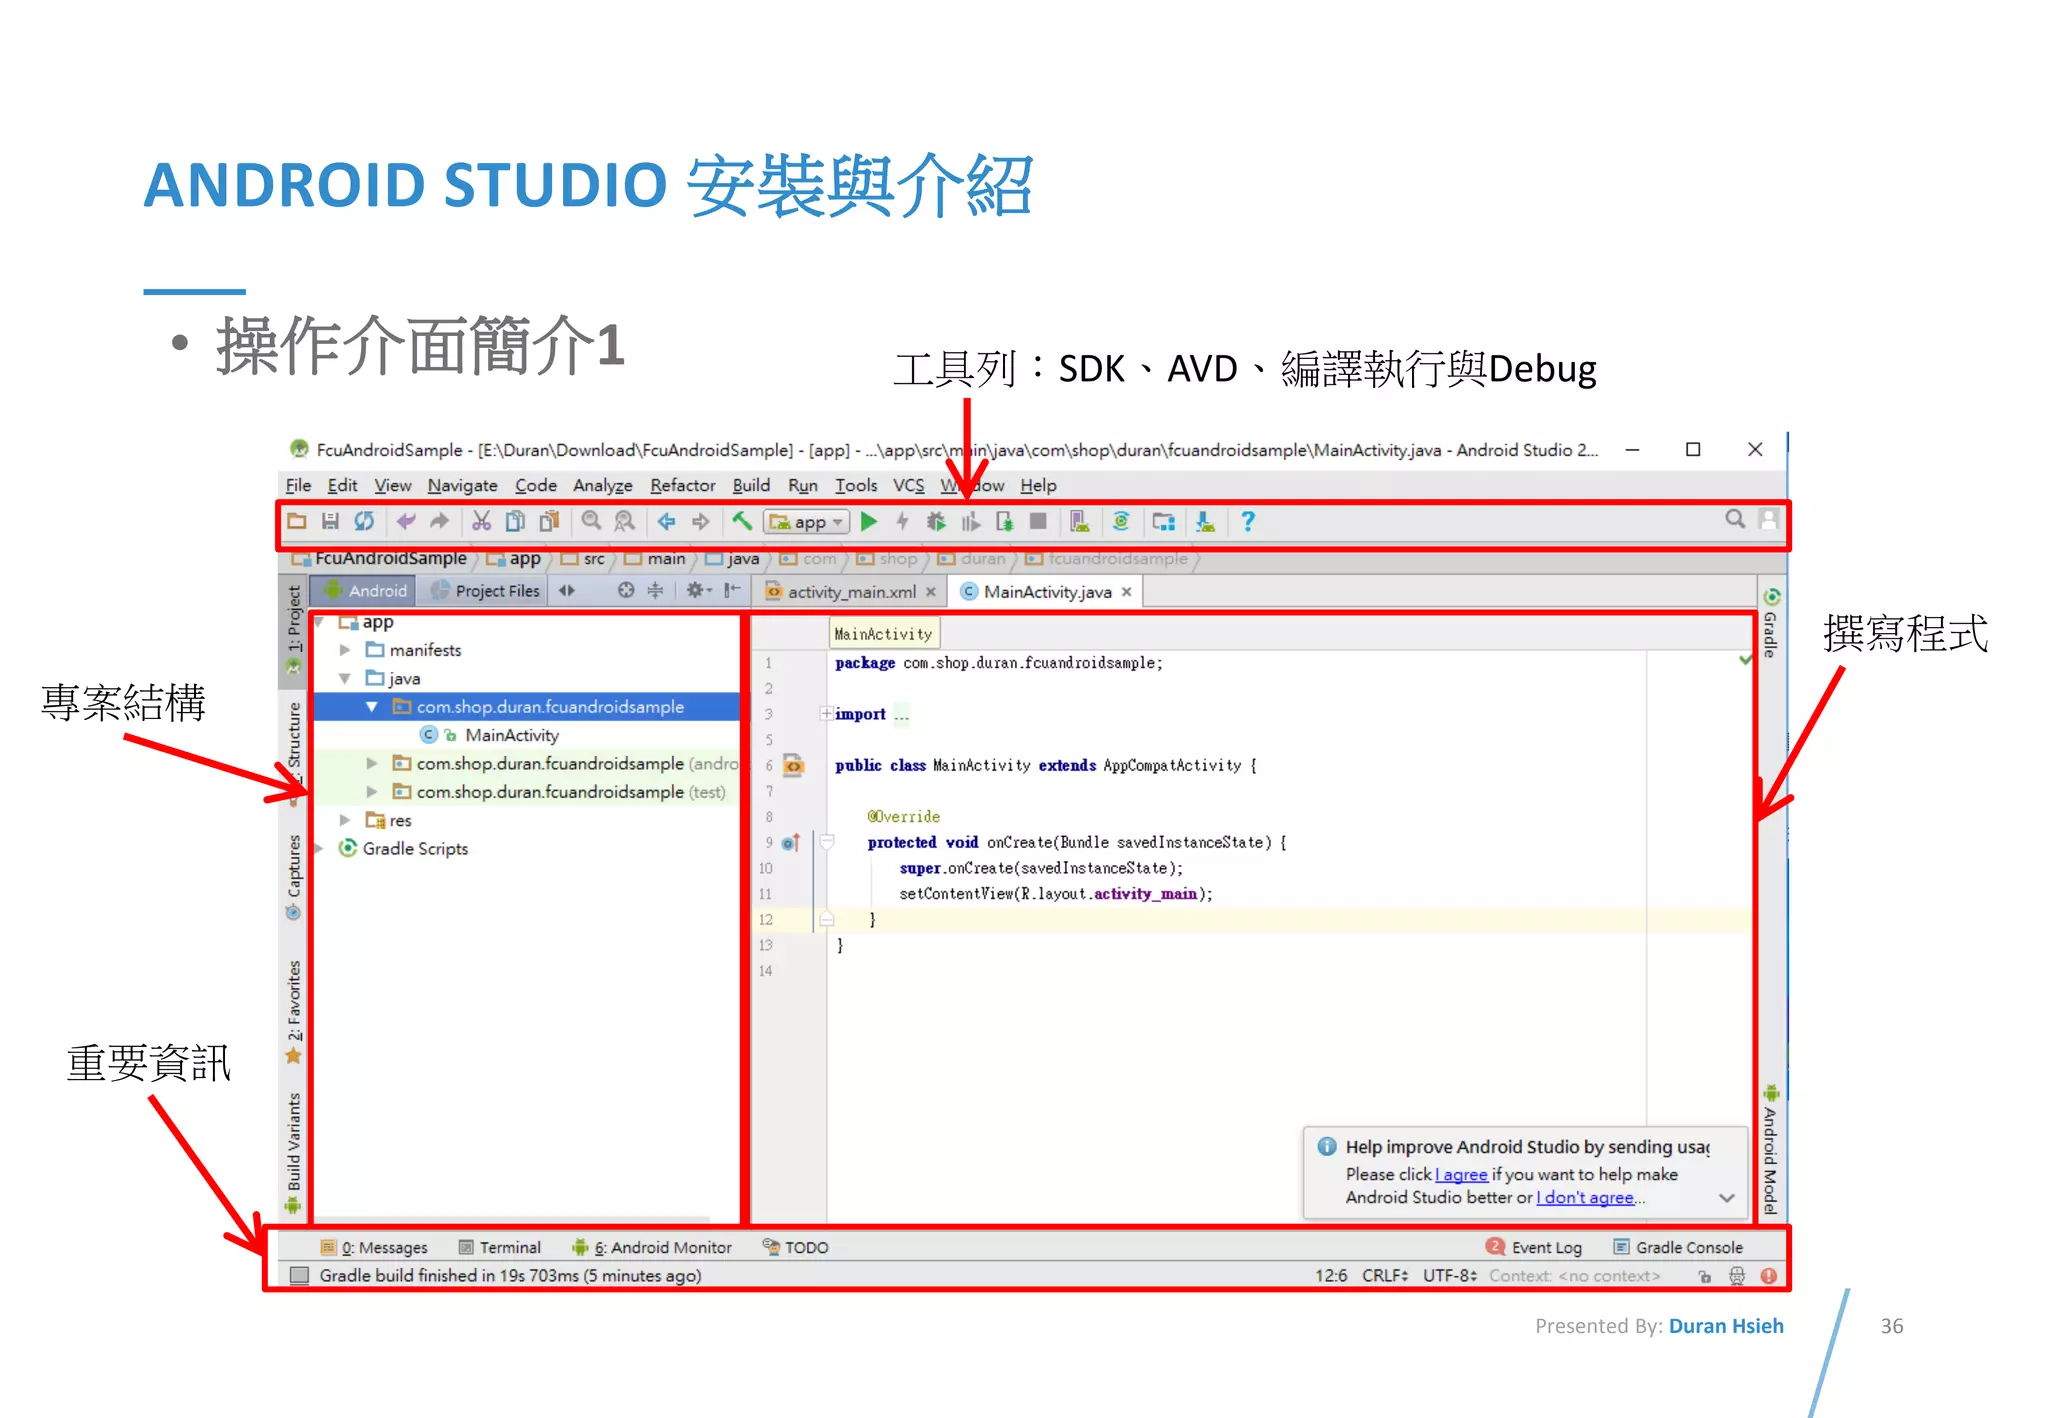This screenshot has height=1418, width=2048.
Task: Click Scroll from Source target icon
Action: pos(626,590)
